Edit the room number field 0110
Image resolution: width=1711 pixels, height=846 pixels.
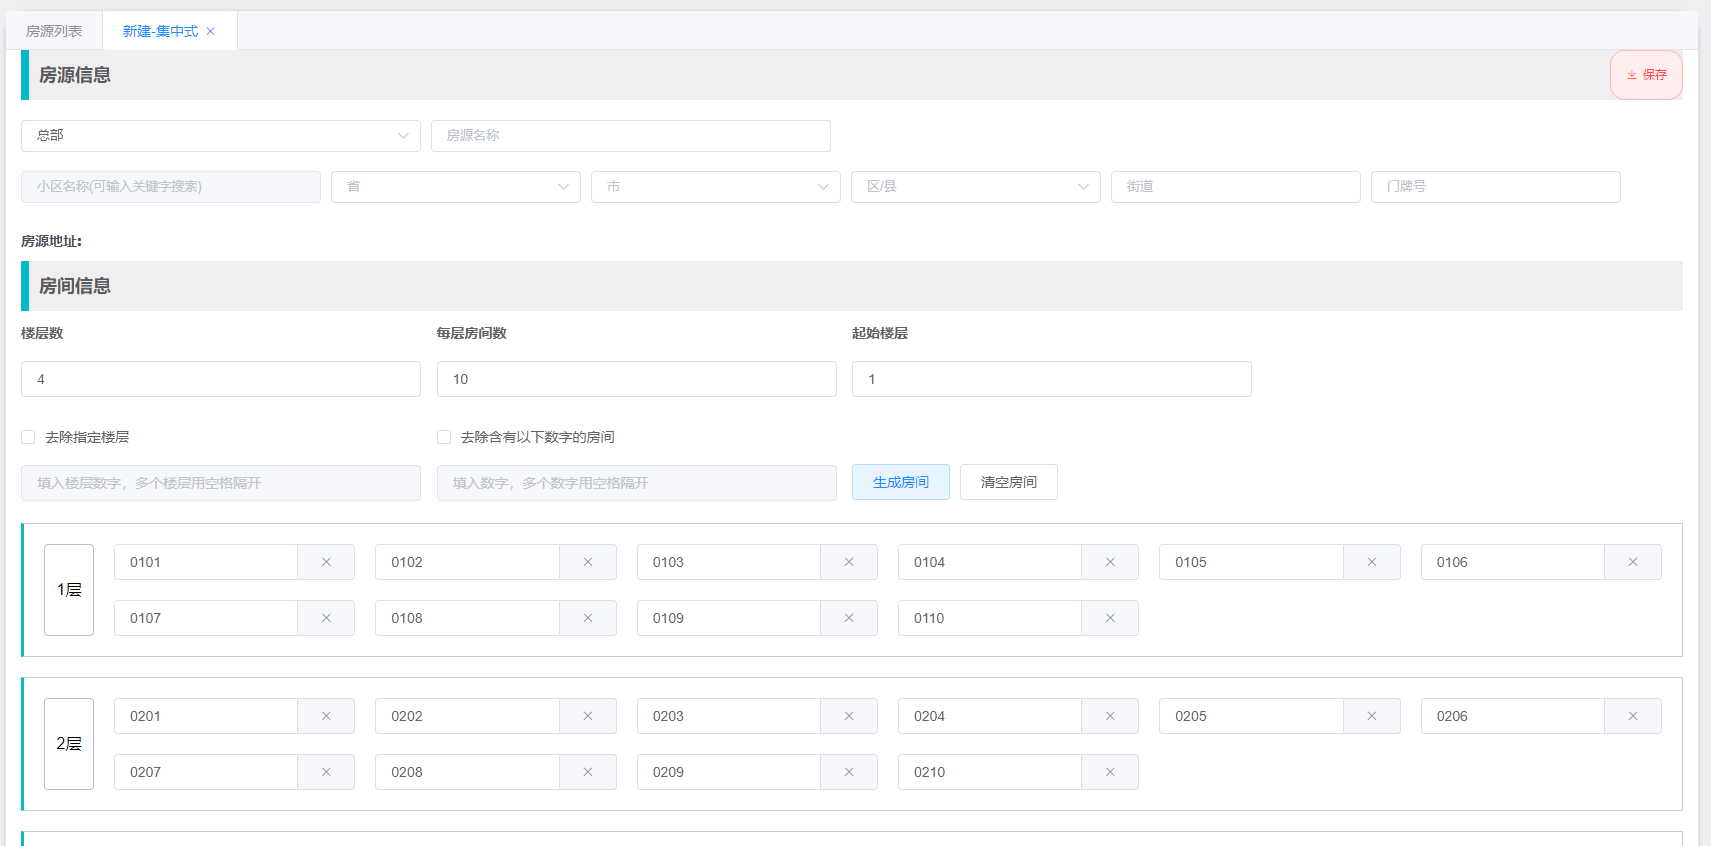tap(990, 618)
